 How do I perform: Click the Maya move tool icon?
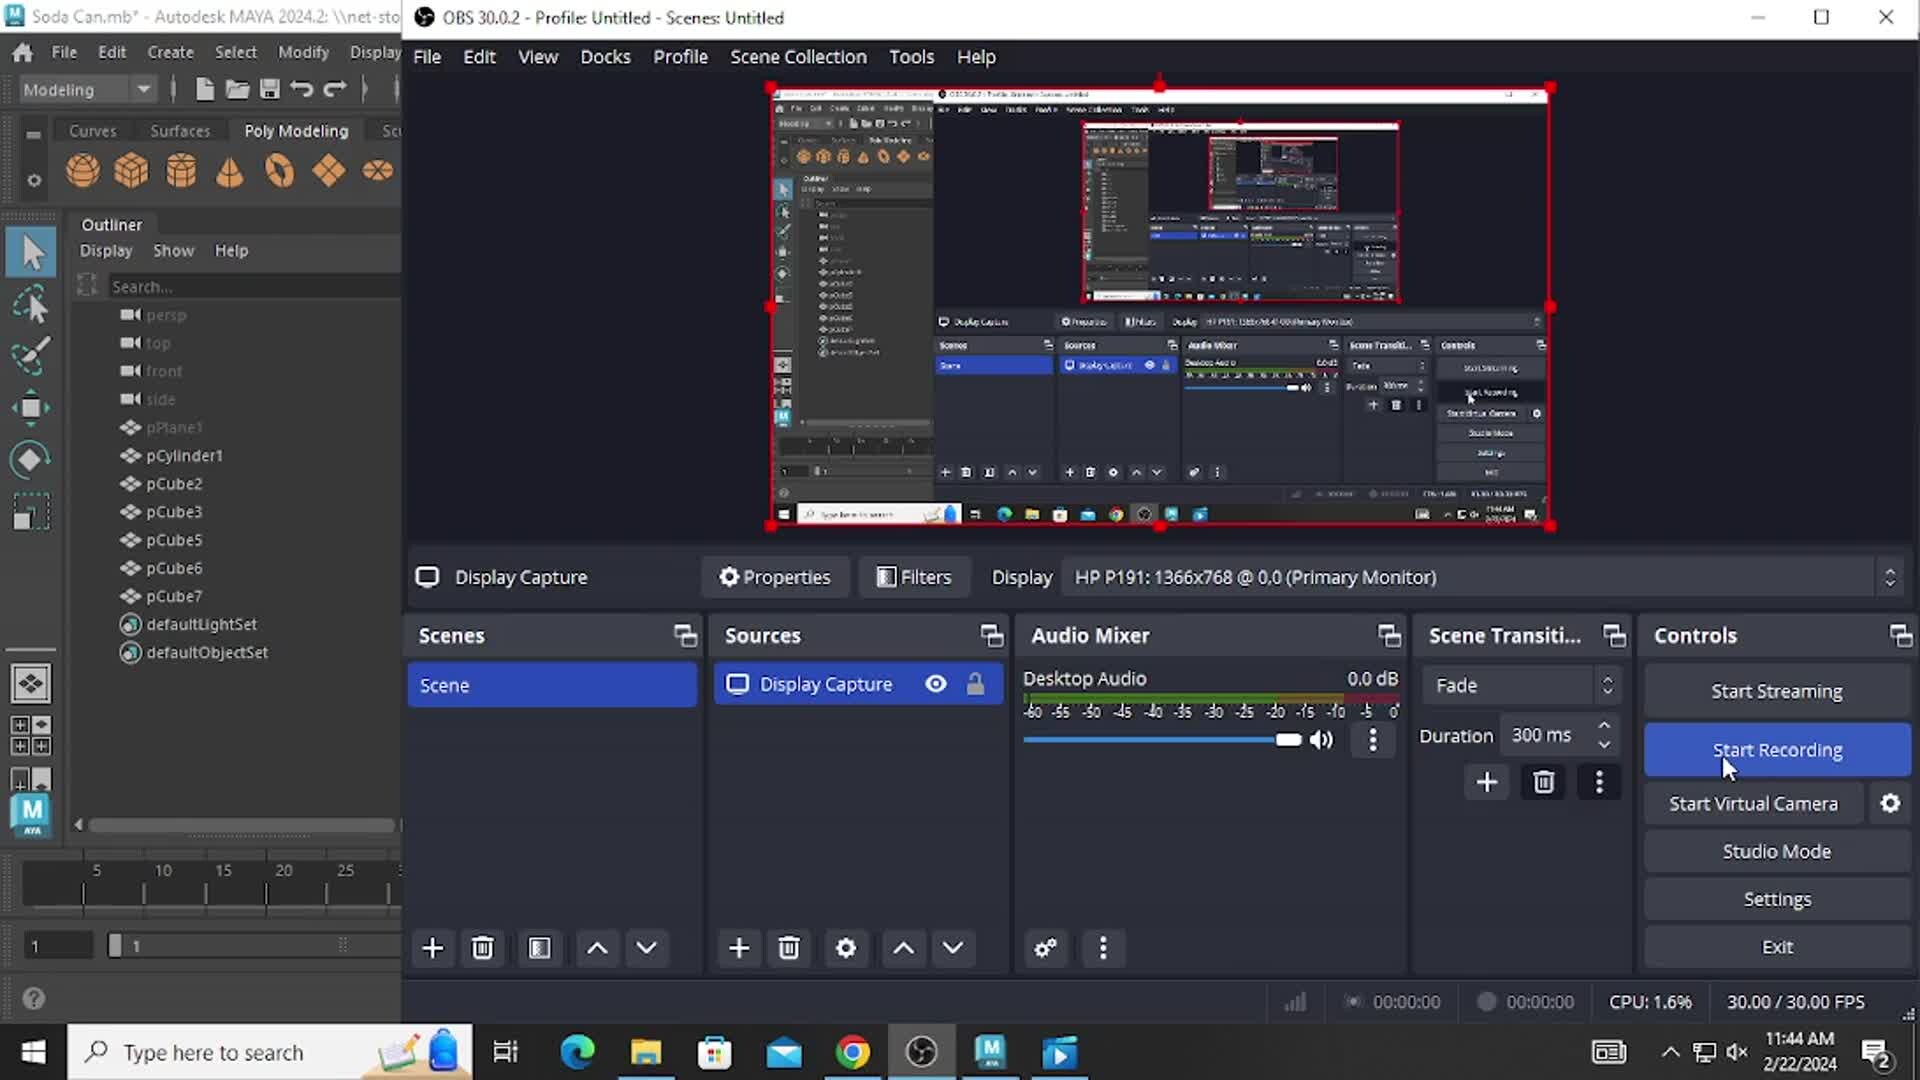[x=30, y=408]
